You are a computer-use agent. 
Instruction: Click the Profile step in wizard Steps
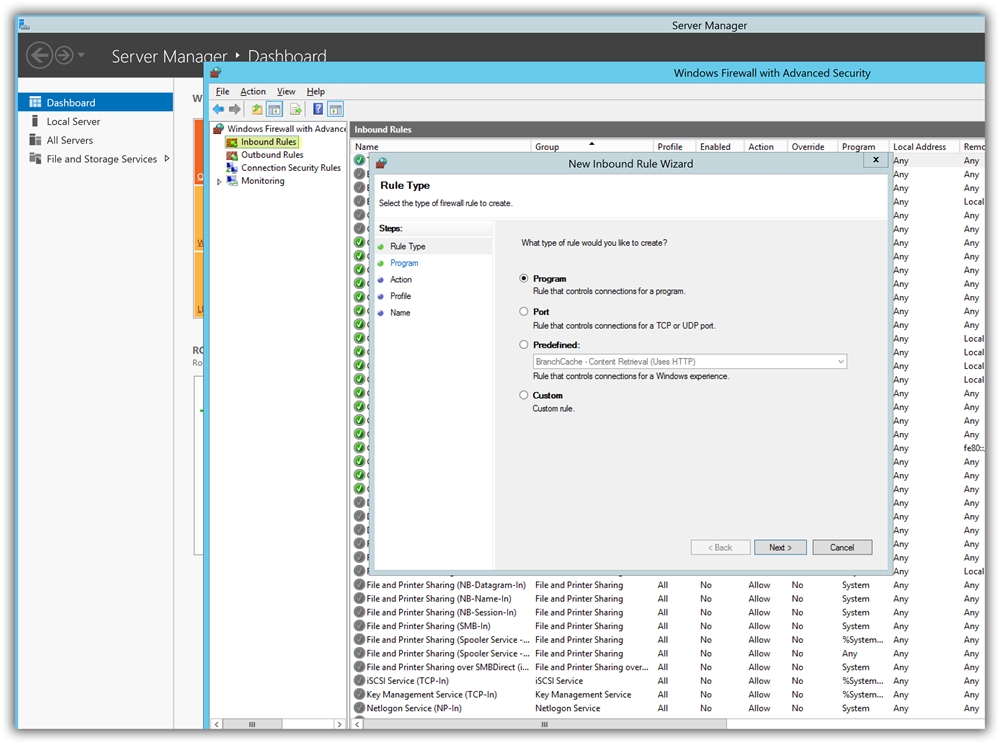[401, 296]
